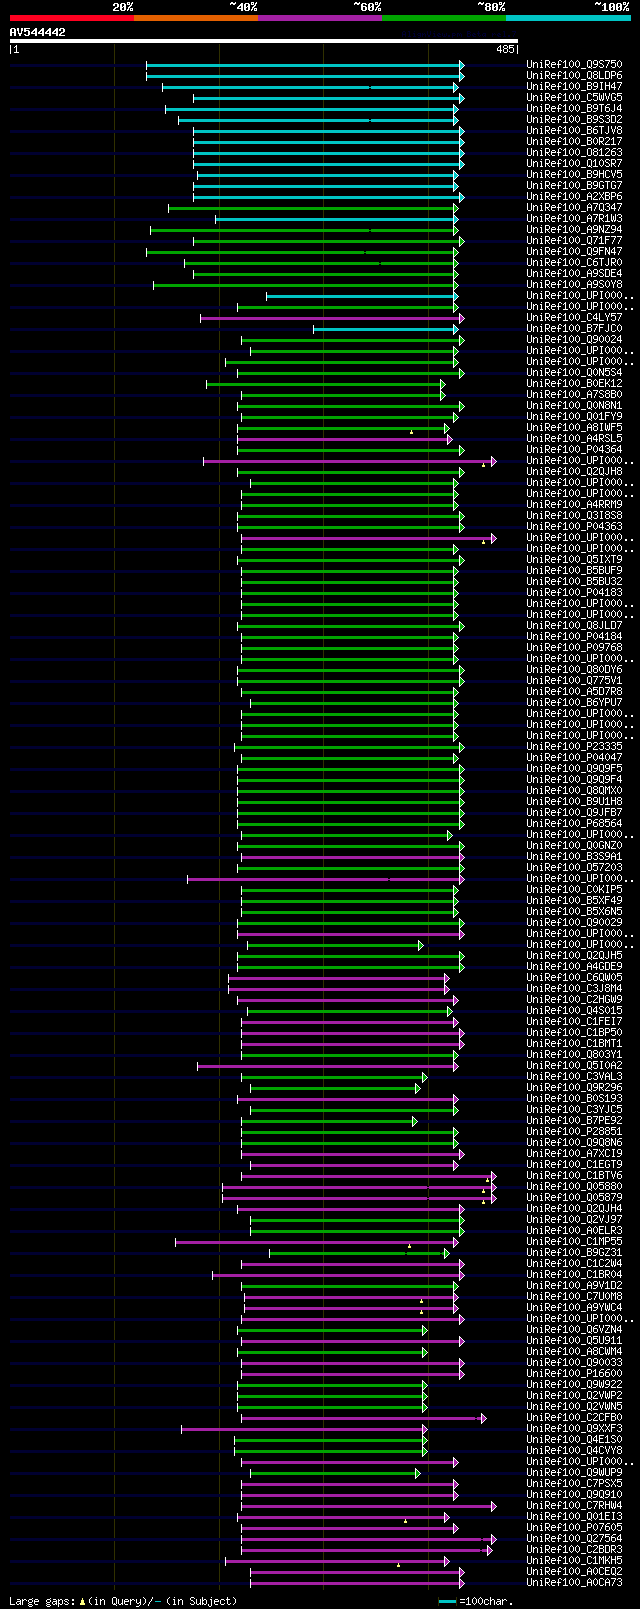
Task: Click the UniRef100_B7FJC0 label
Action: click(574, 329)
